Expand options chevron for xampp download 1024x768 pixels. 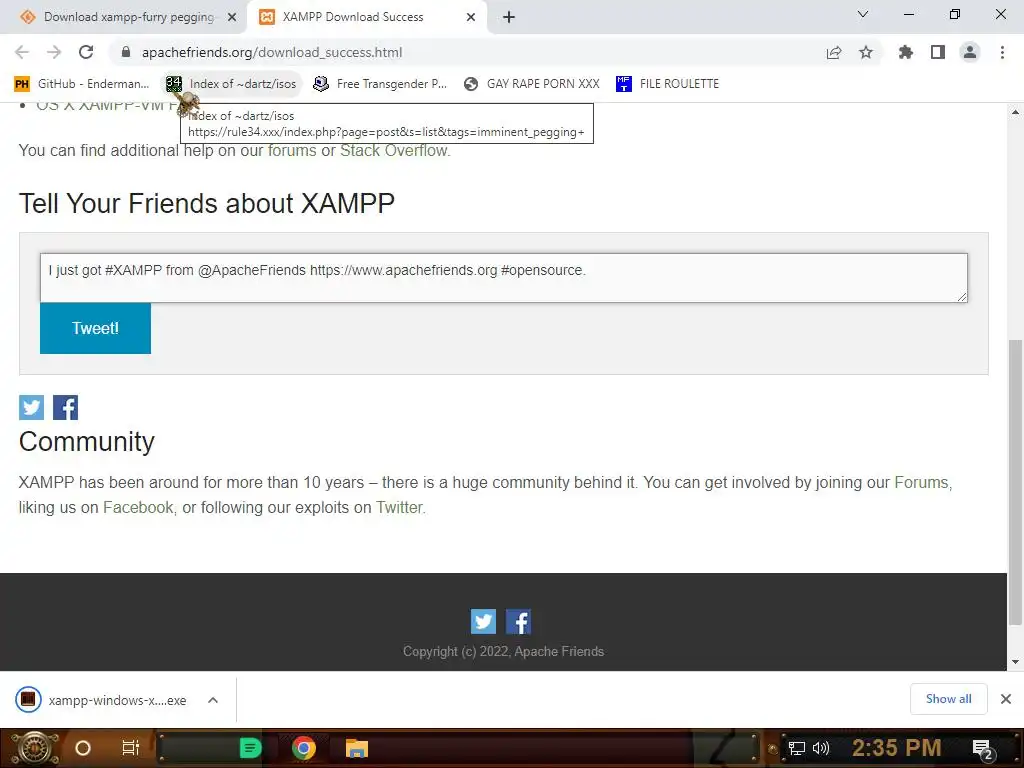[x=213, y=700]
